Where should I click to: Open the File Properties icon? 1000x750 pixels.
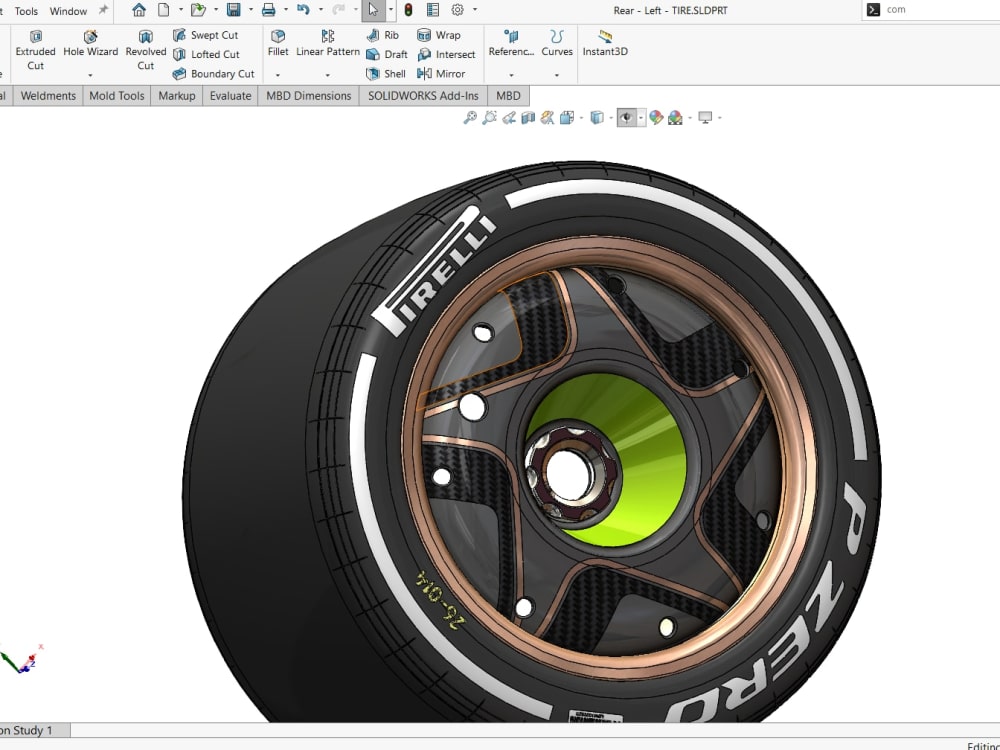pyautogui.click(x=433, y=10)
